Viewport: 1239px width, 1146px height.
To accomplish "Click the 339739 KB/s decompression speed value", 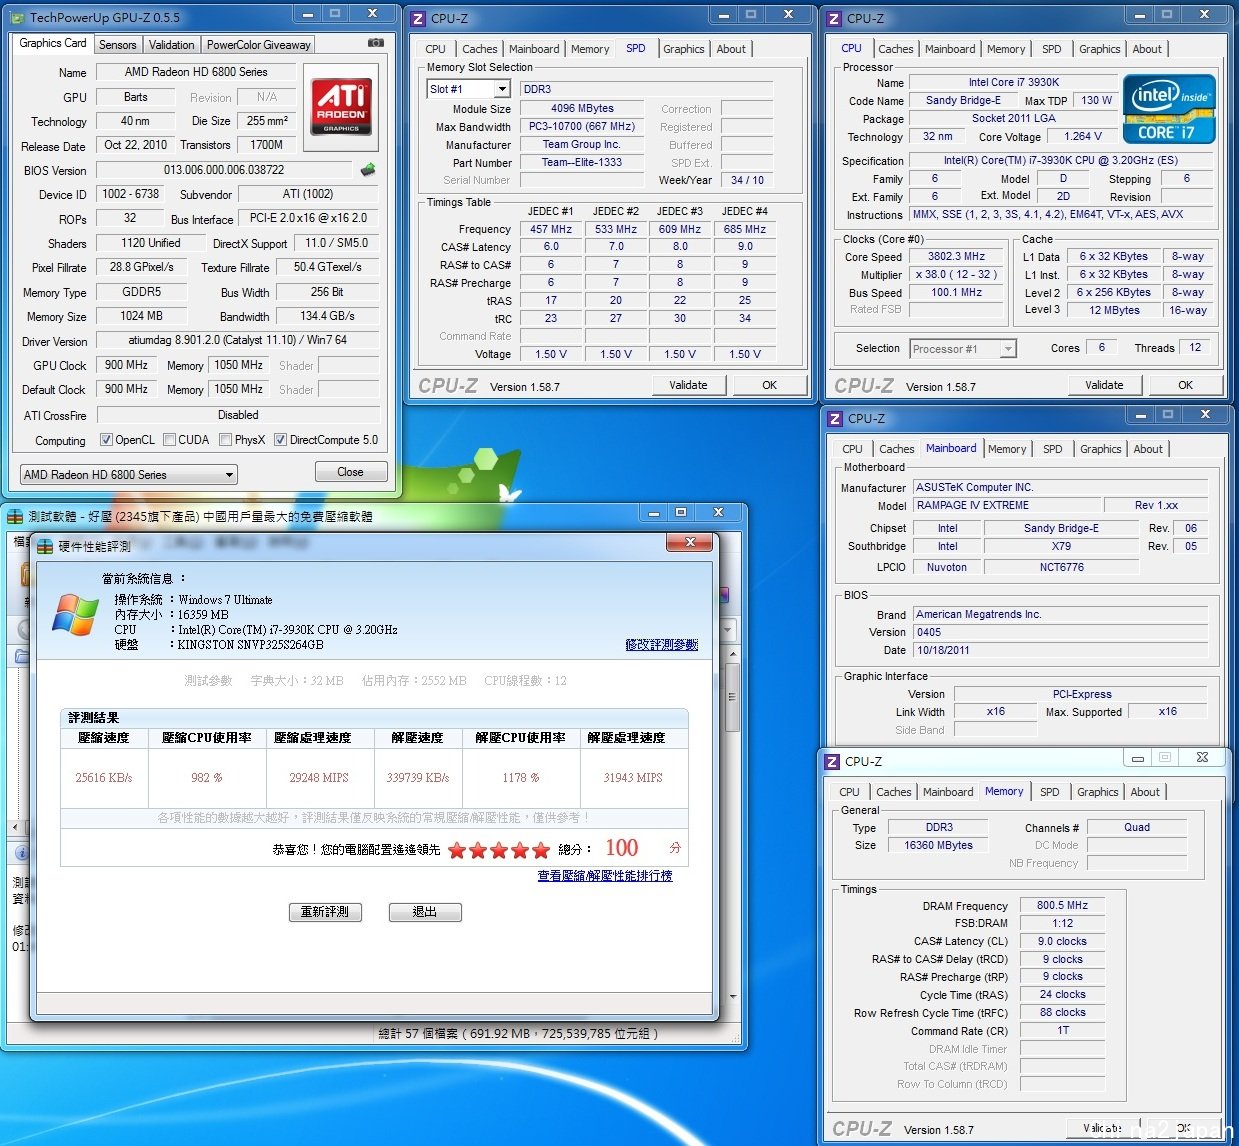I will tap(418, 778).
